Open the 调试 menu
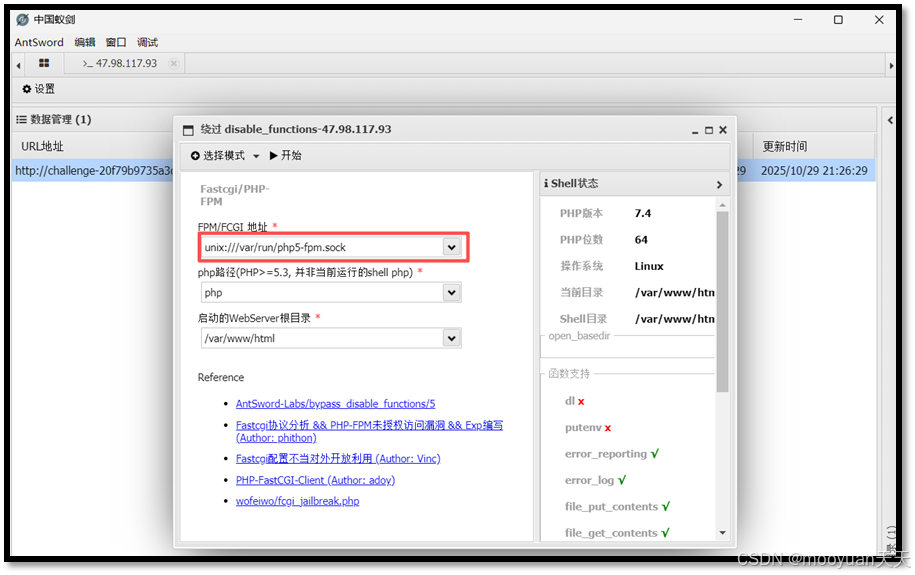The width and height of the screenshot is (915, 575). point(147,42)
